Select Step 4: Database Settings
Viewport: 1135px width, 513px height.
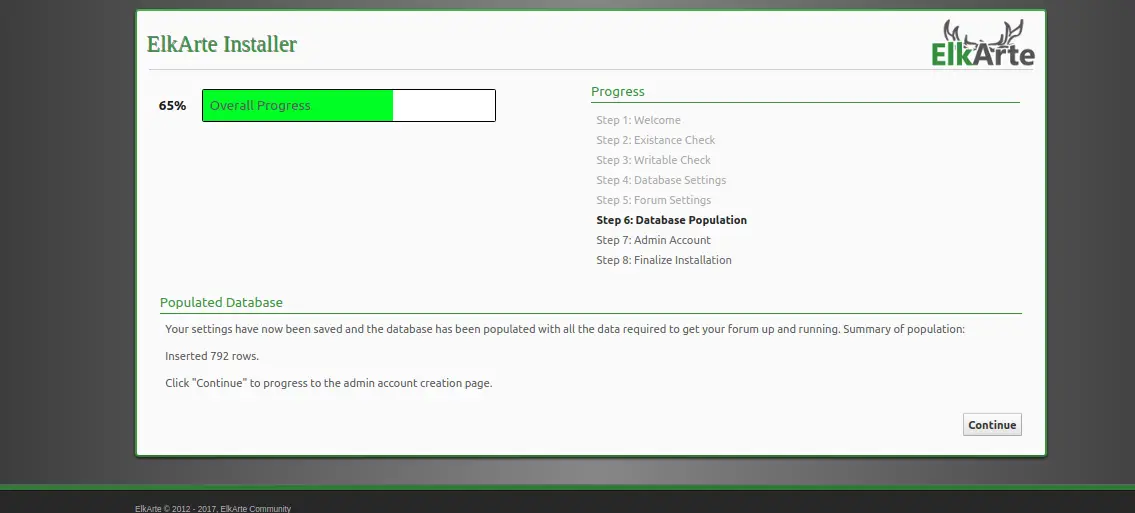(x=661, y=180)
